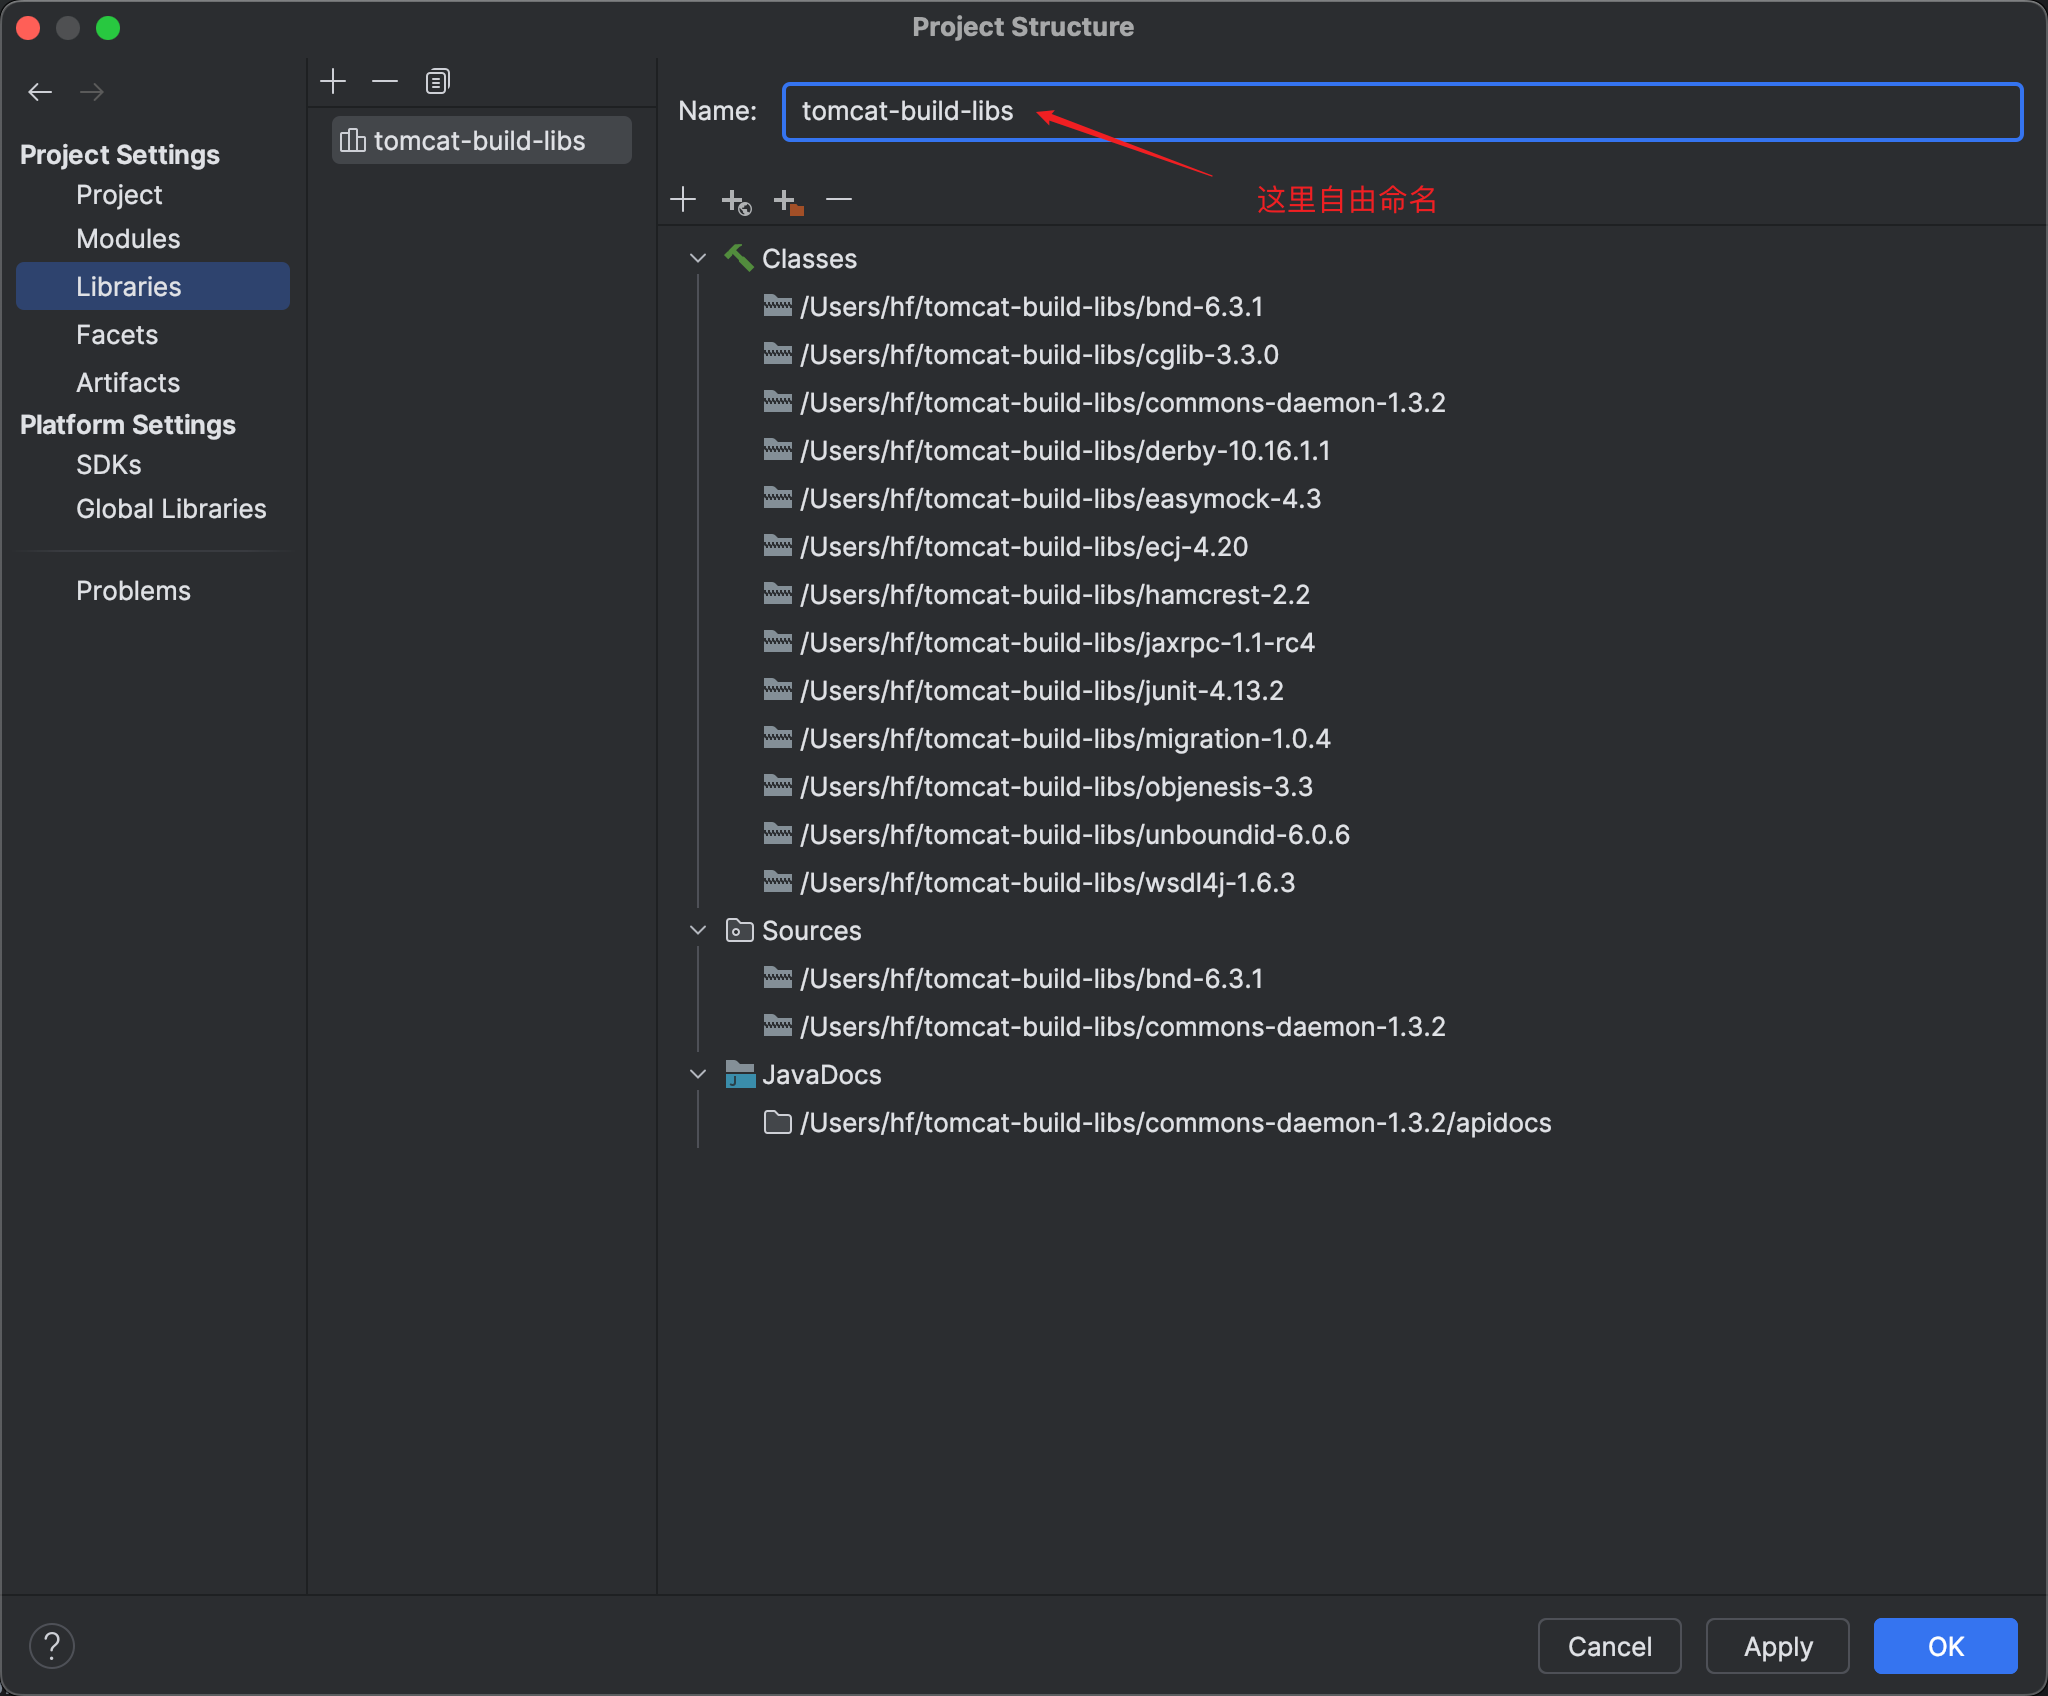2048x1696 pixels.
Task: Collapse the Sources tree node
Action: tap(698, 930)
